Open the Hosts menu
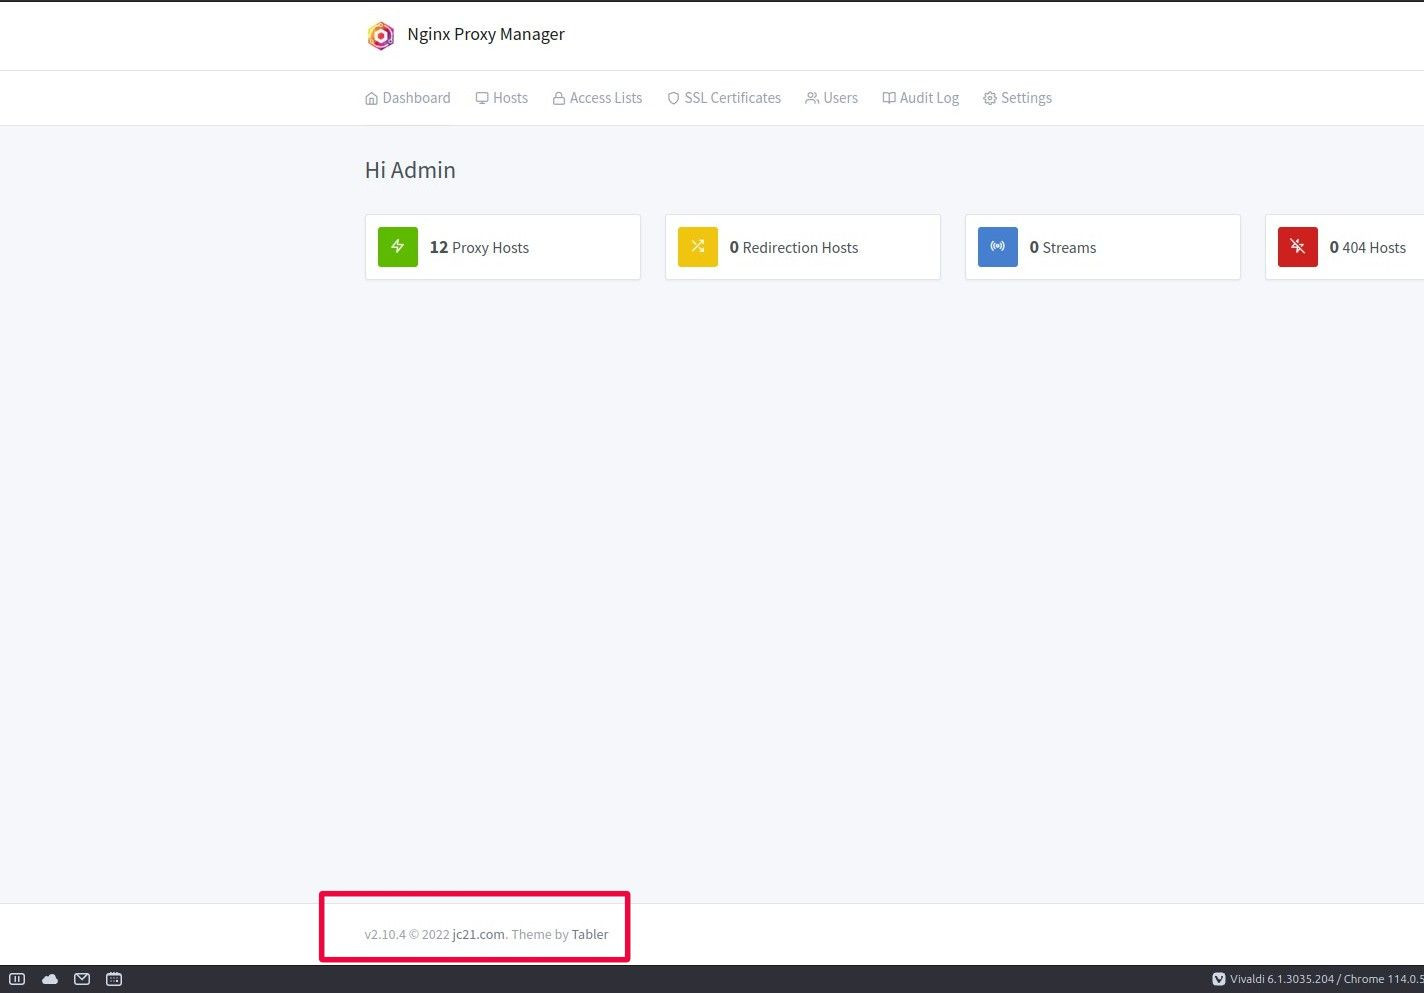The width and height of the screenshot is (1424, 993). click(502, 98)
